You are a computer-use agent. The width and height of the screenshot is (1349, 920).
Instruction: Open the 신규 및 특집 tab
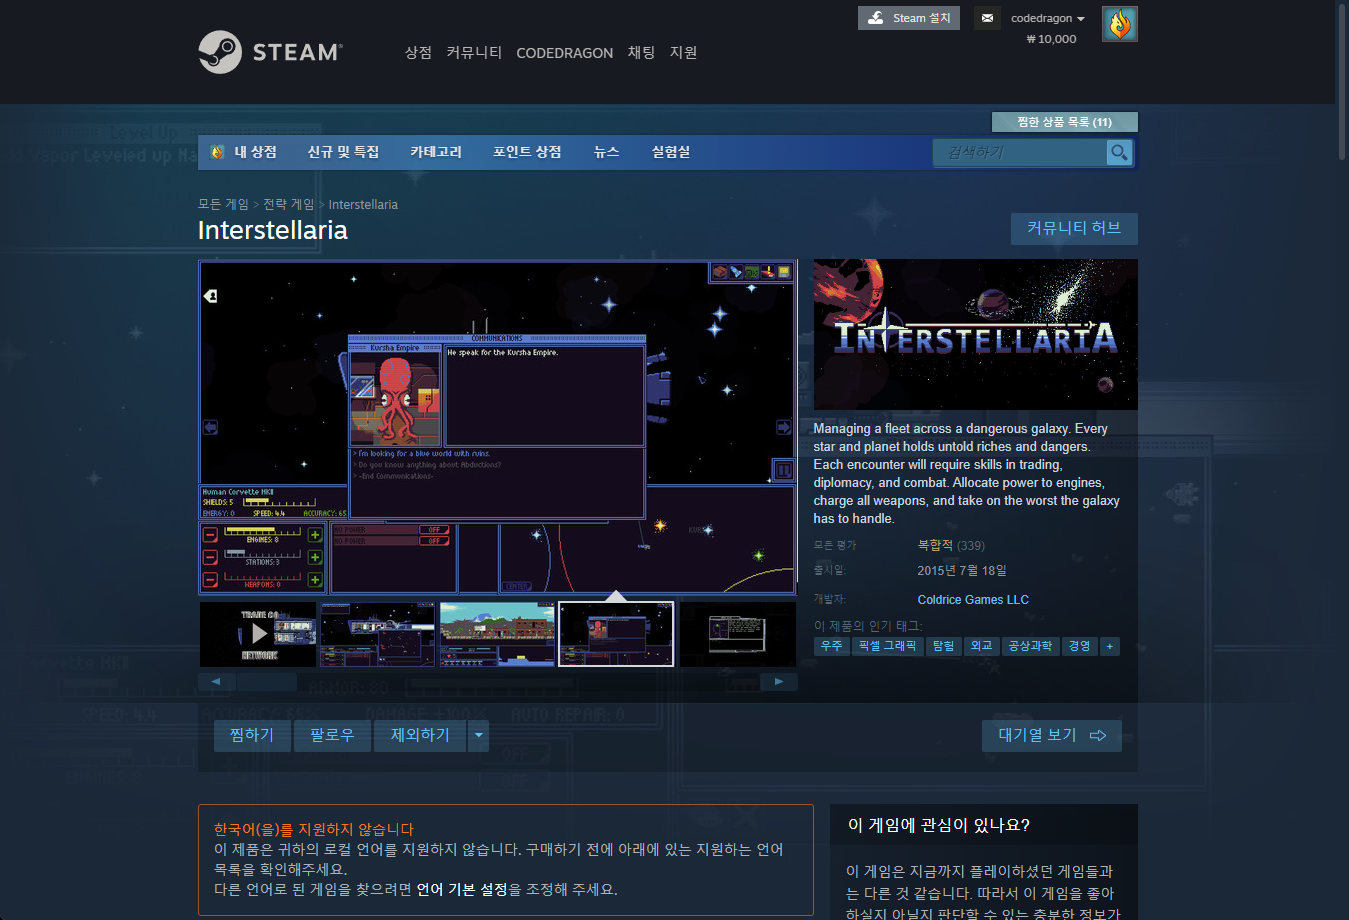(x=343, y=152)
